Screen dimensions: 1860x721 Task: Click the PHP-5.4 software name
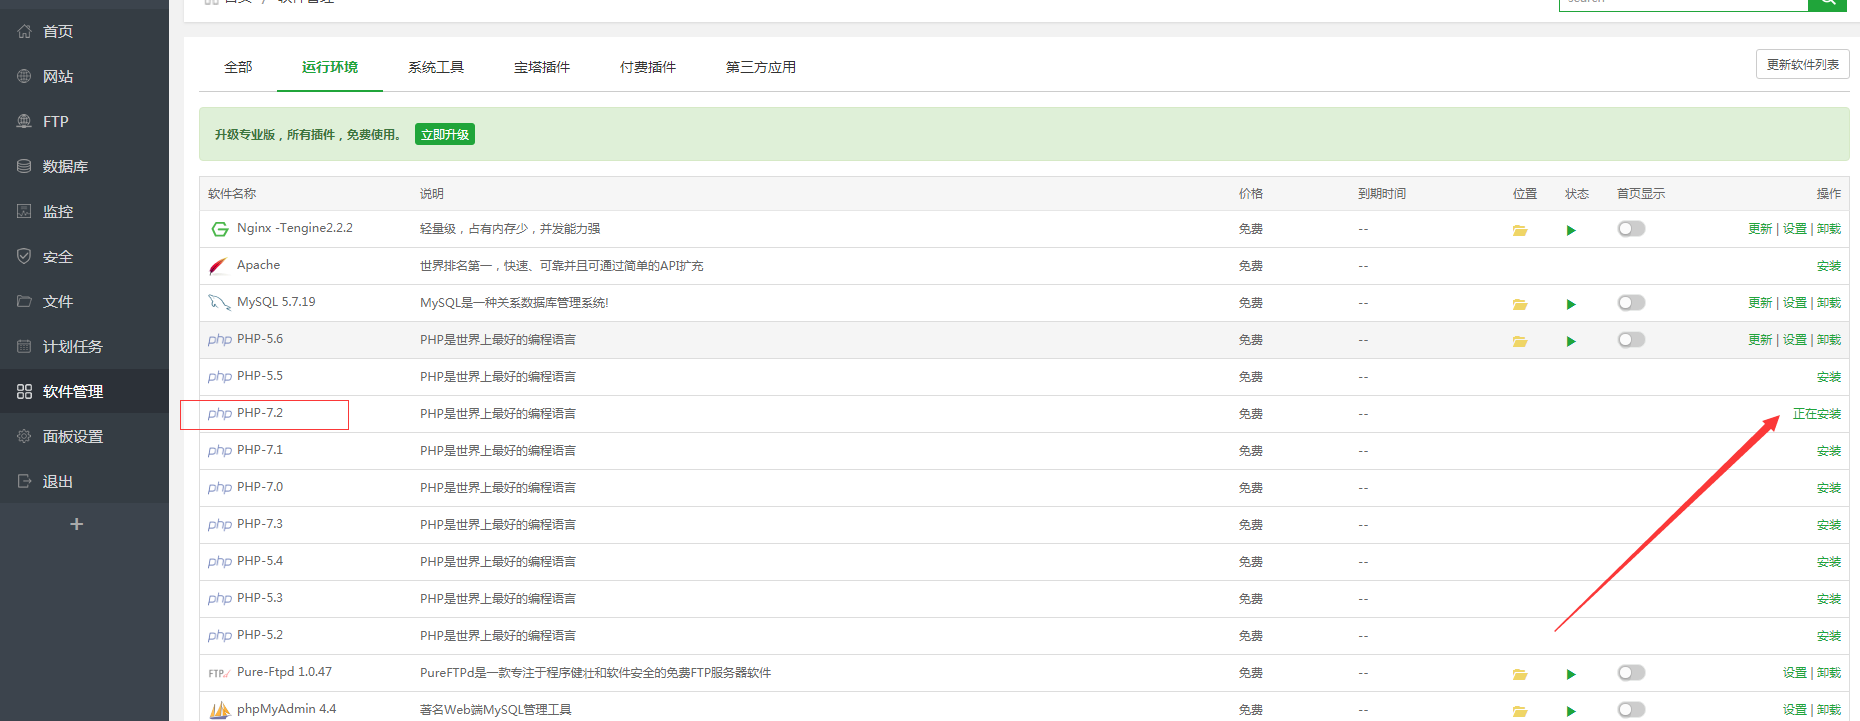tap(260, 561)
